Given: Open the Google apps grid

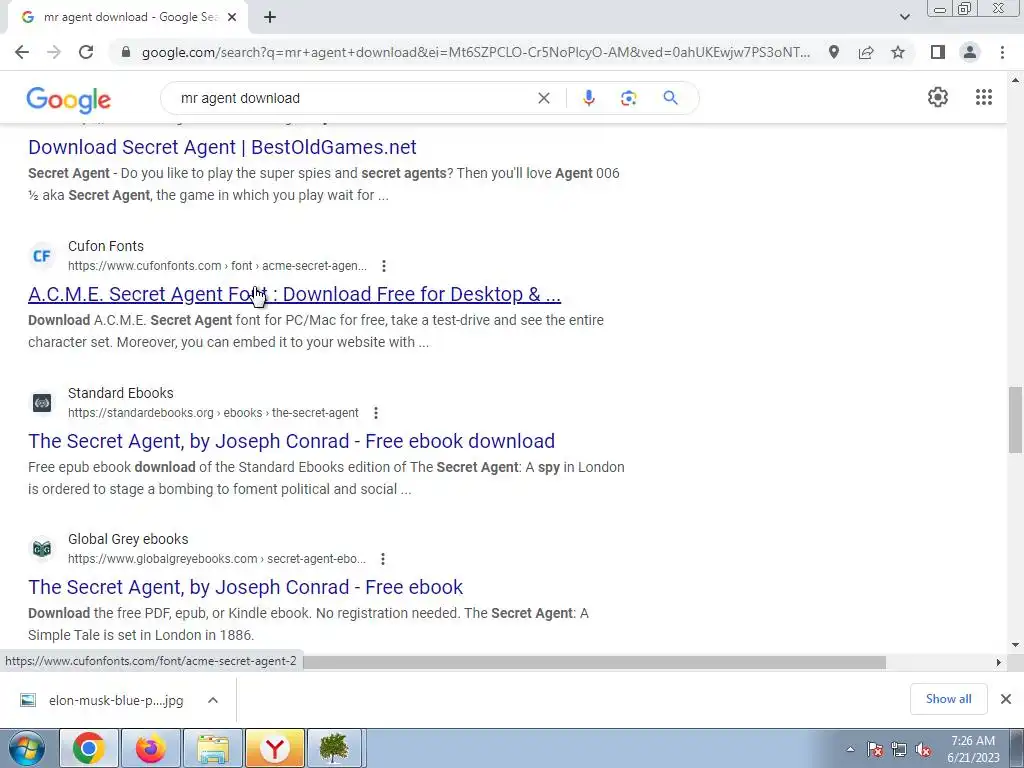Looking at the screenshot, I should 984,97.
